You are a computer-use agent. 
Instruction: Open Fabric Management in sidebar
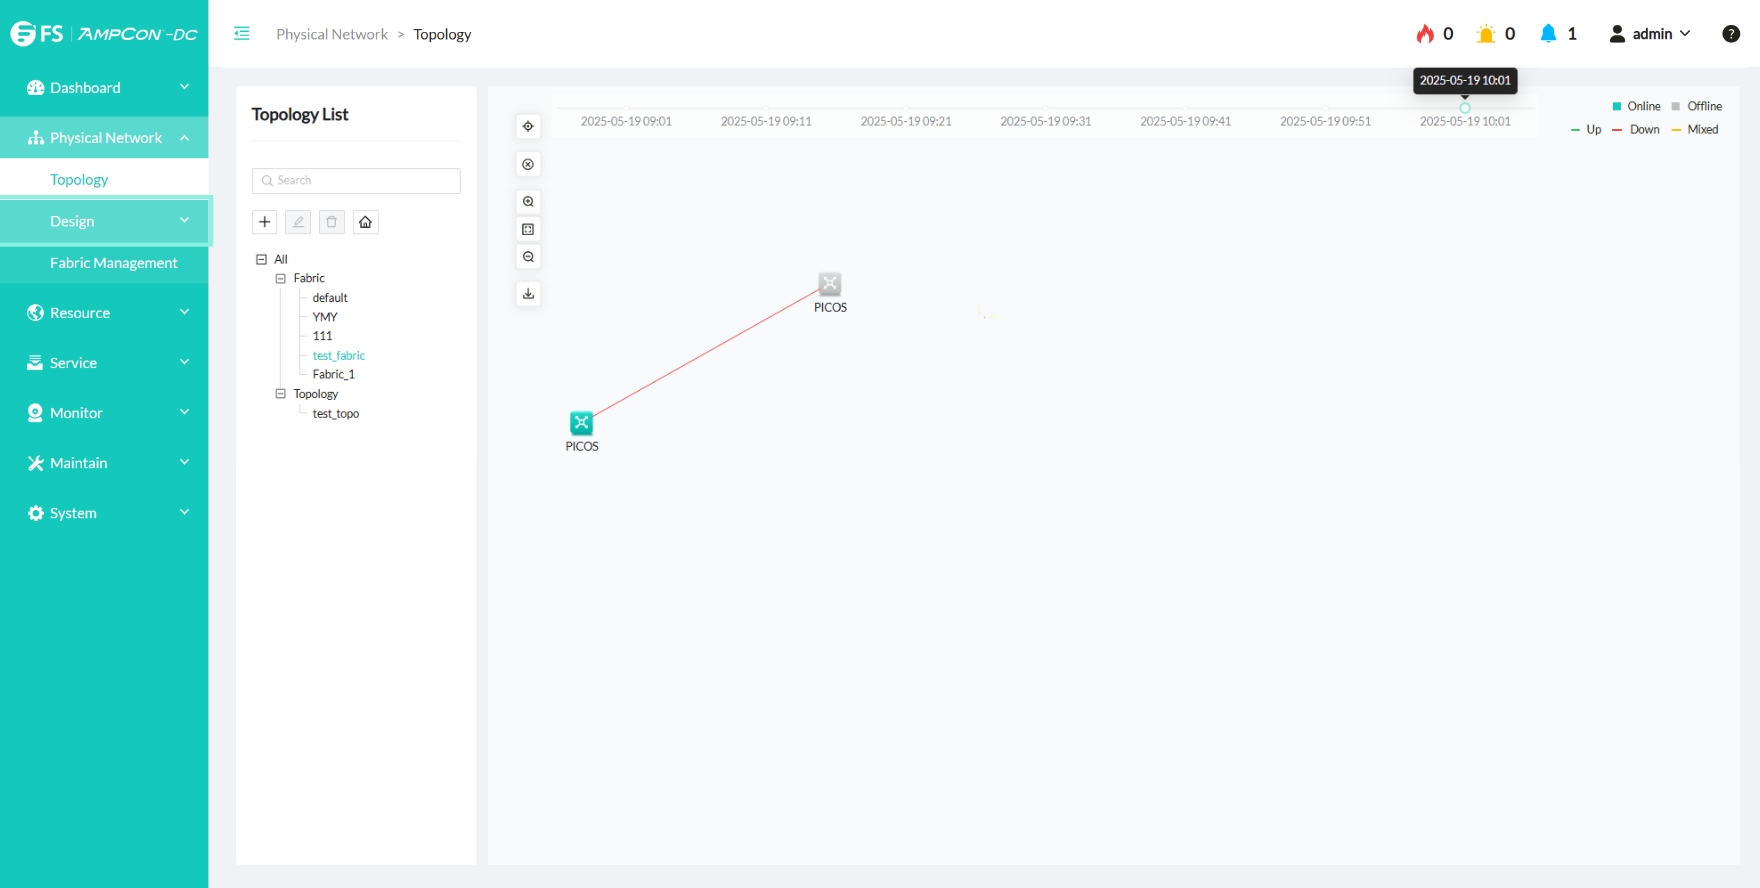[113, 263]
